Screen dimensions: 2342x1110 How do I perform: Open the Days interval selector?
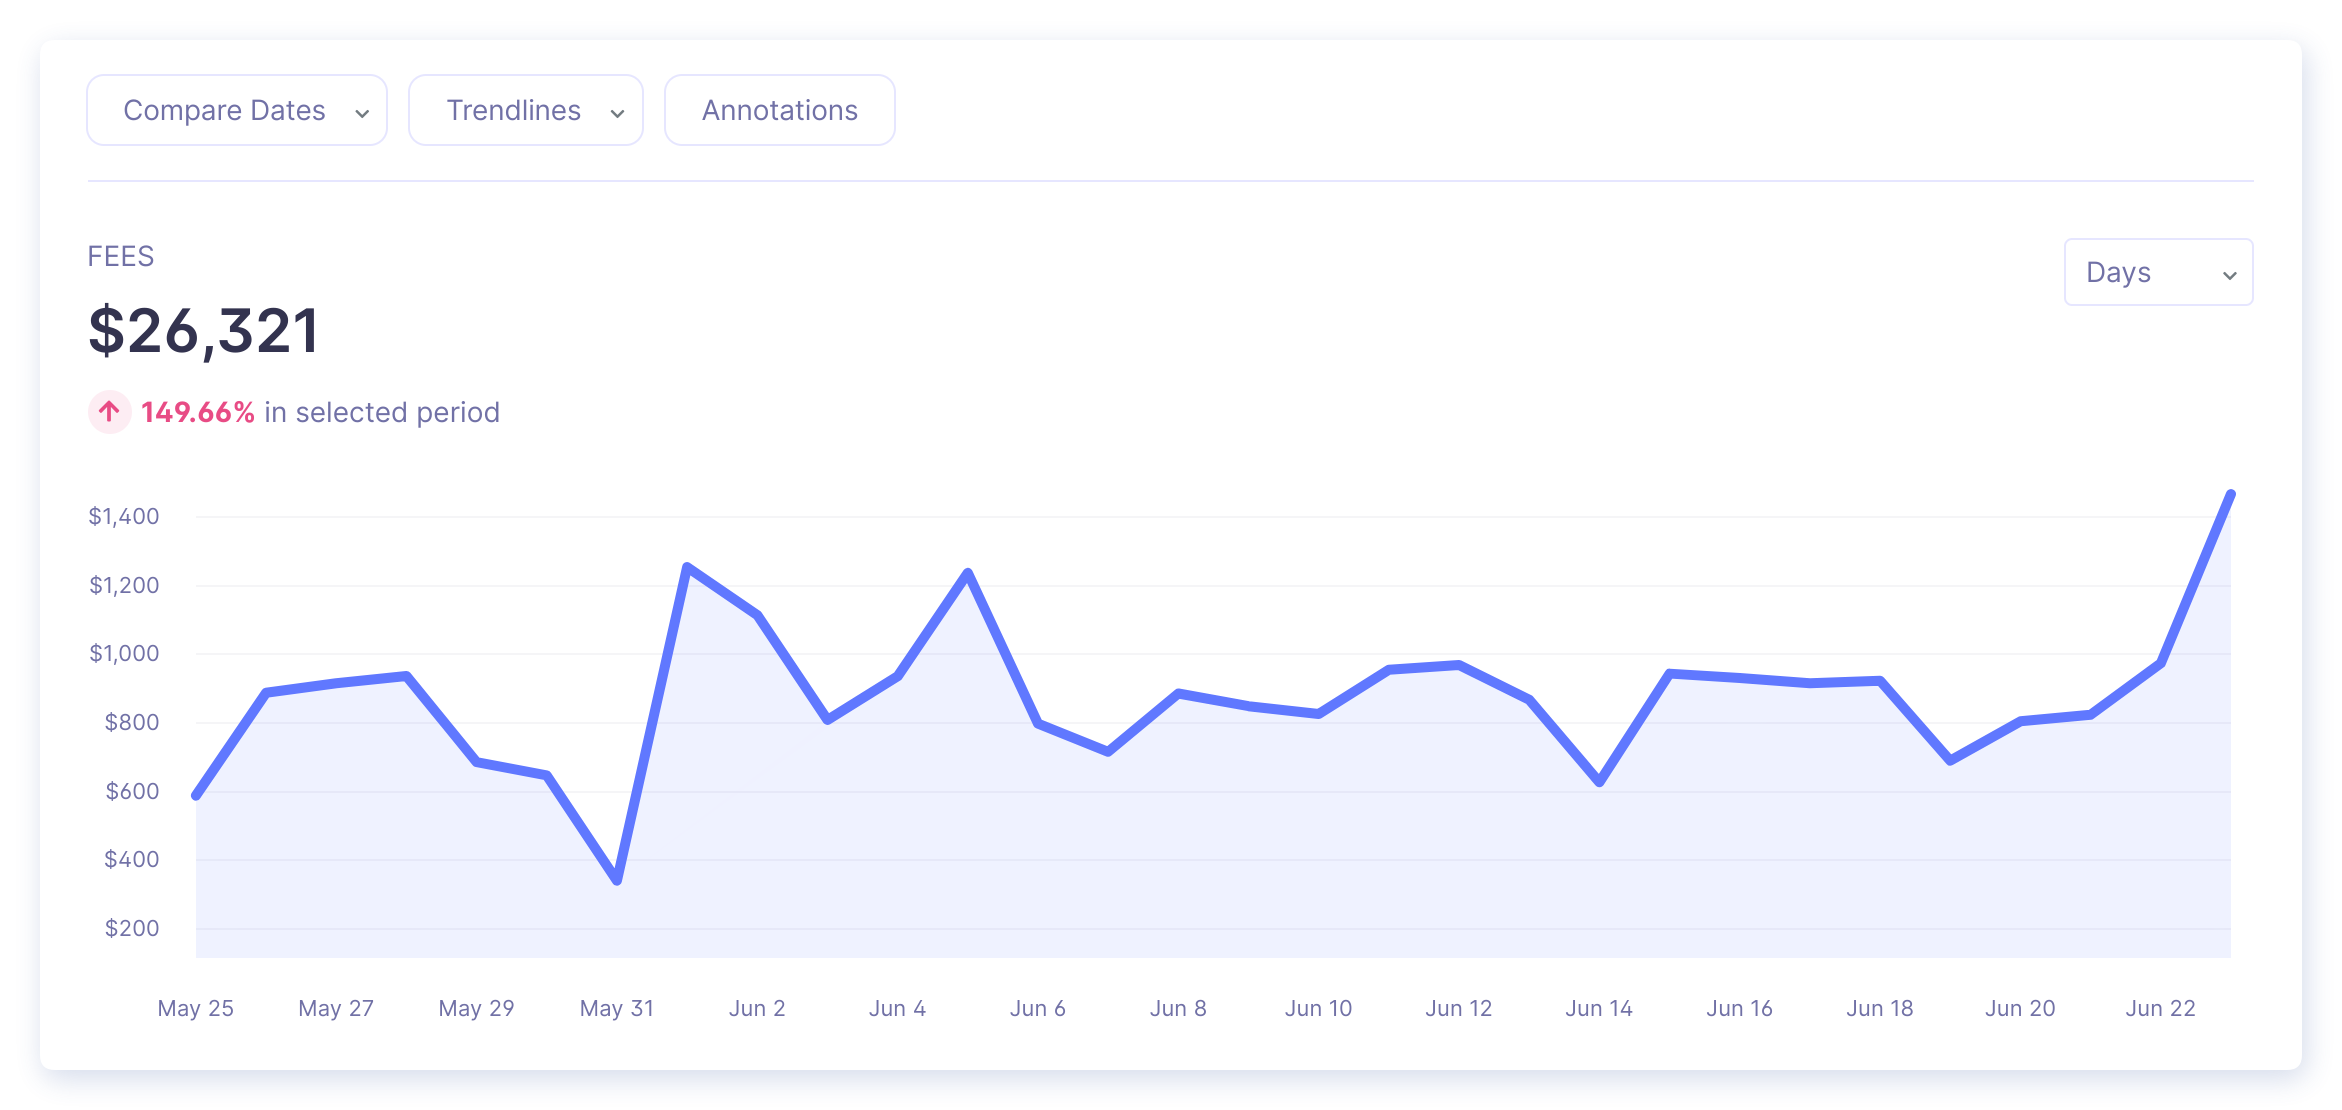(x=2158, y=272)
